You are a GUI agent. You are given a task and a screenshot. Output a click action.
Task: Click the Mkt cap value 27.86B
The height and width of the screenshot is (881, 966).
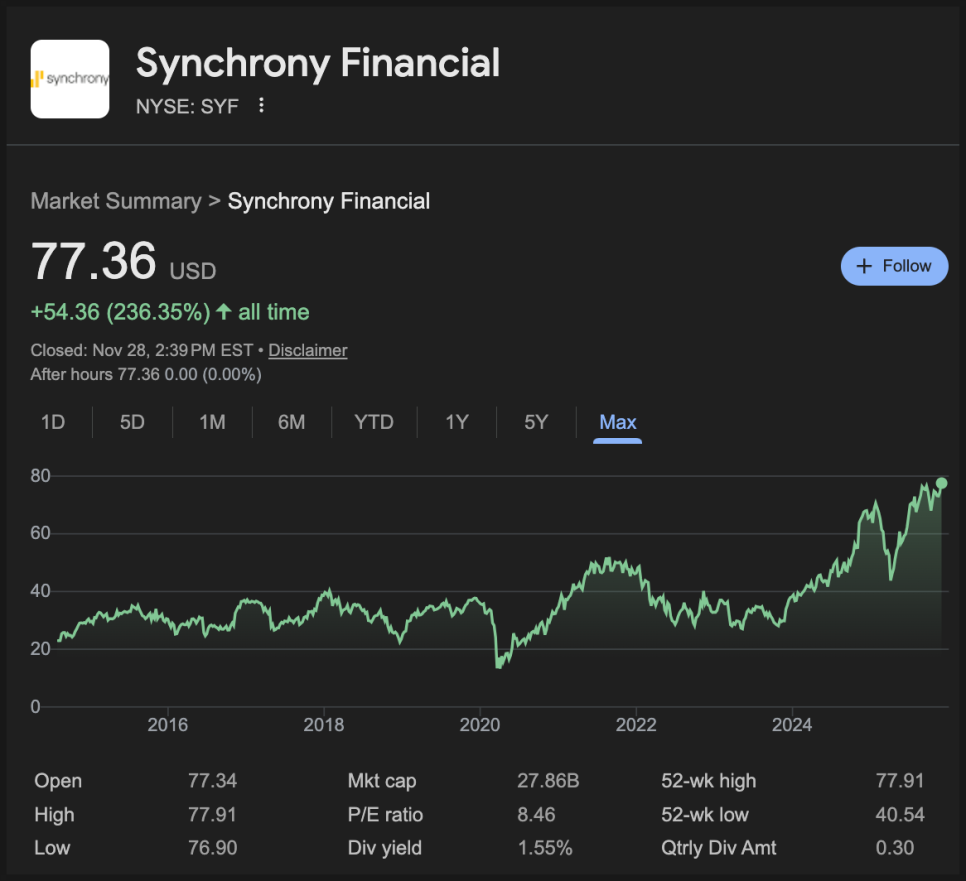[x=544, y=781]
